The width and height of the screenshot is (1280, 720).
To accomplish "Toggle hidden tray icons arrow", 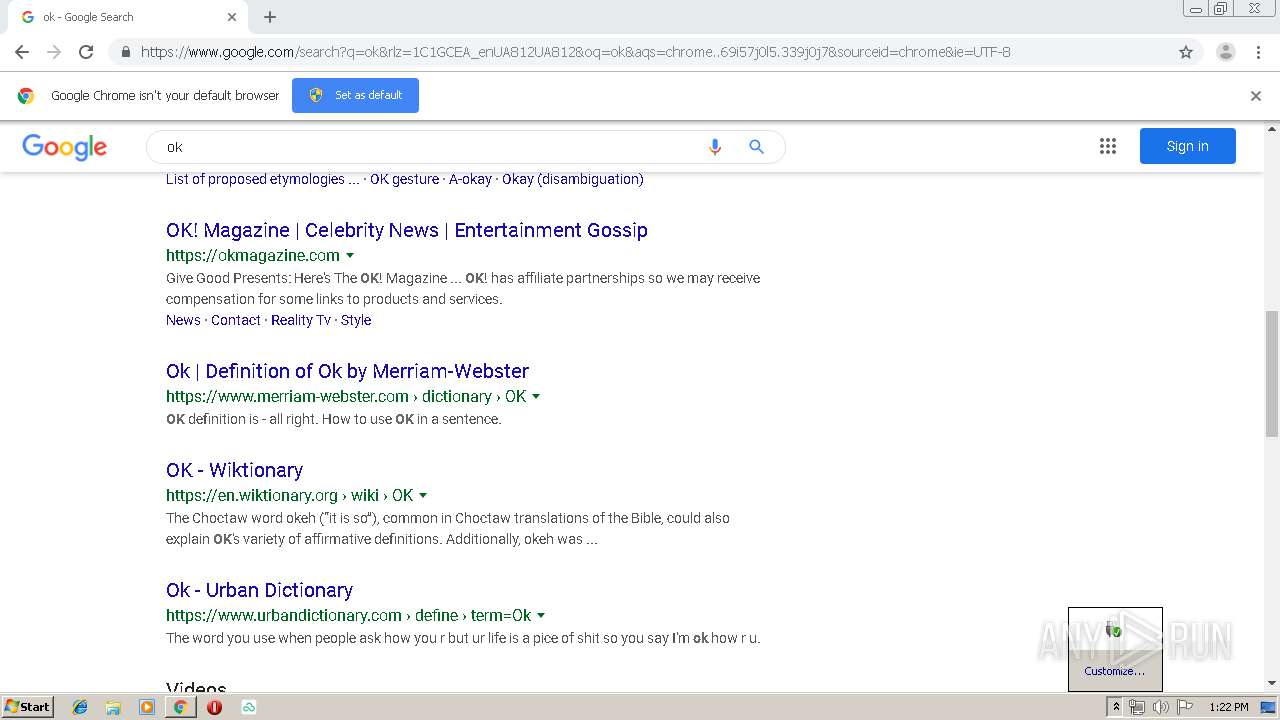I will pos(1115,707).
